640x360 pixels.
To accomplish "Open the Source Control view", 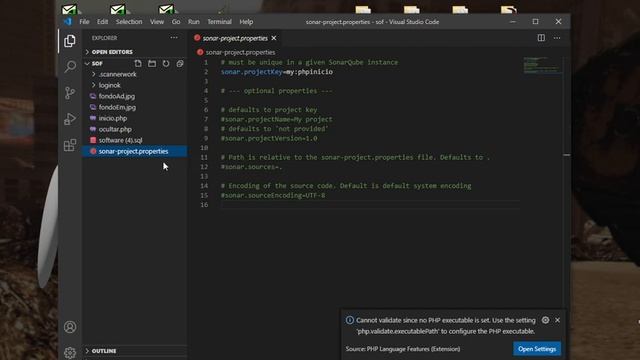I will click(x=70, y=93).
